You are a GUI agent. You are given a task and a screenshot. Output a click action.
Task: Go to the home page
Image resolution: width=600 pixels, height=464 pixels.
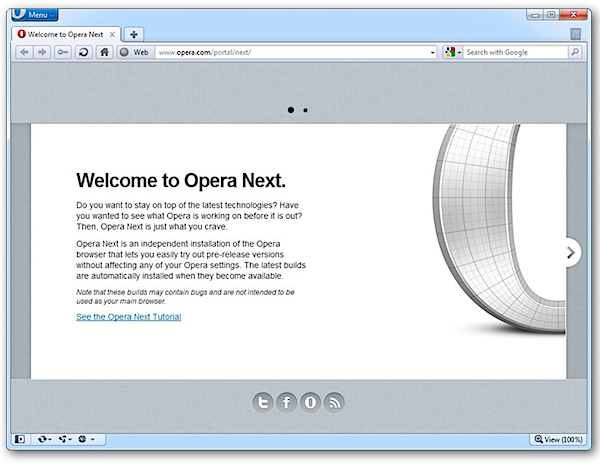pos(104,52)
